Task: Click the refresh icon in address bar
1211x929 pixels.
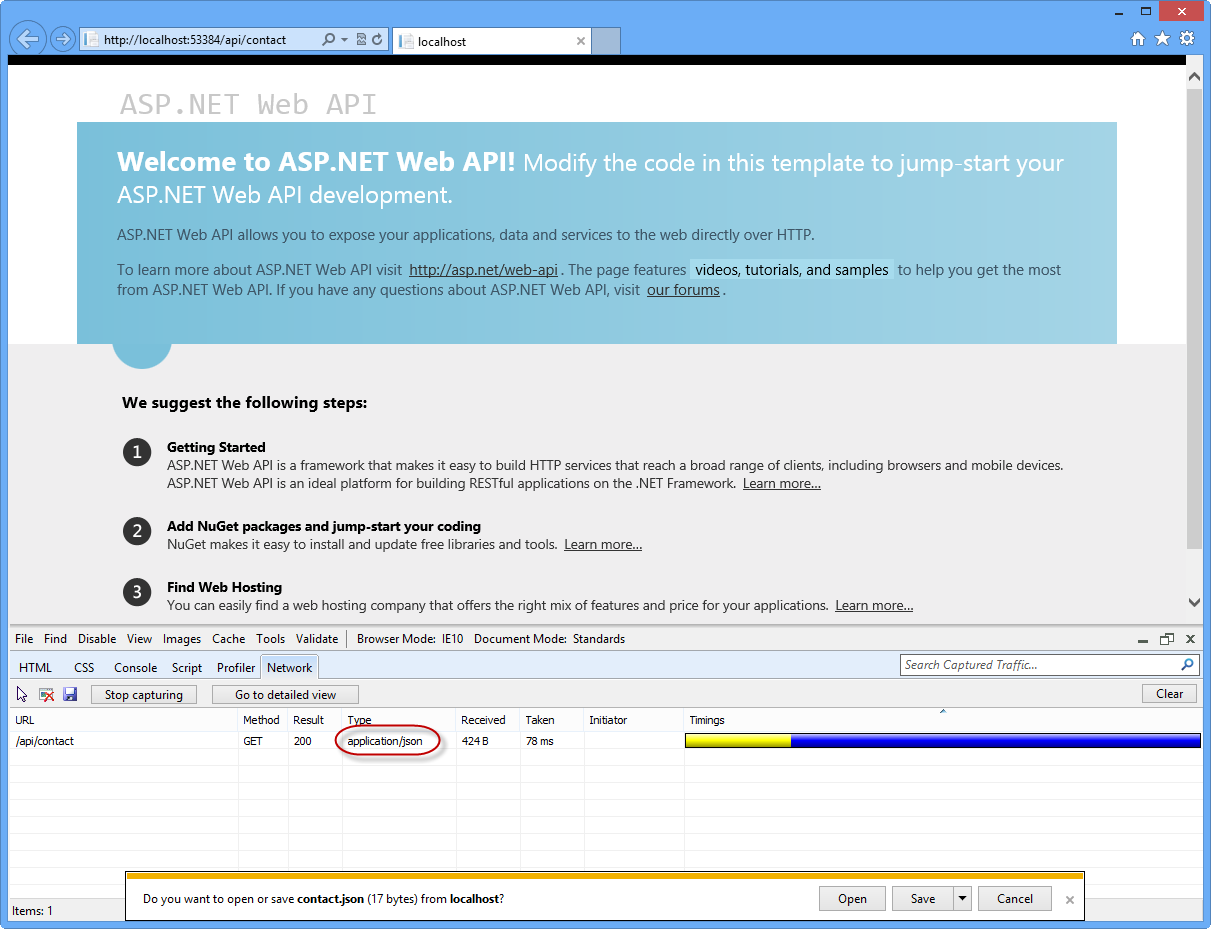Action: click(376, 38)
